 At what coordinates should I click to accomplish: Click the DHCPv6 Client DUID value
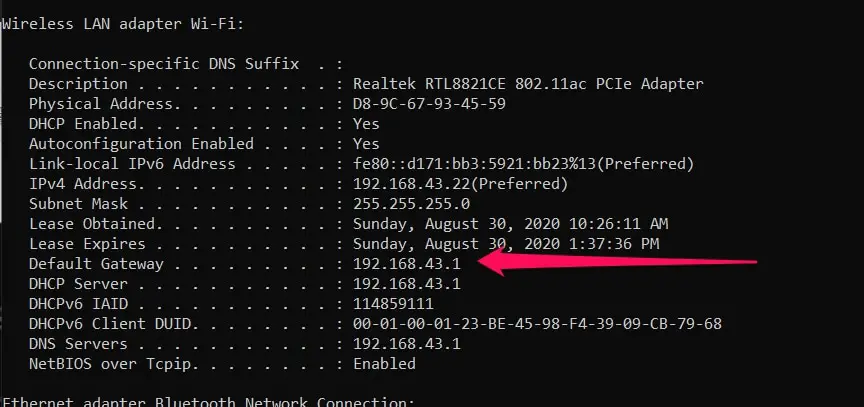click(x=537, y=324)
